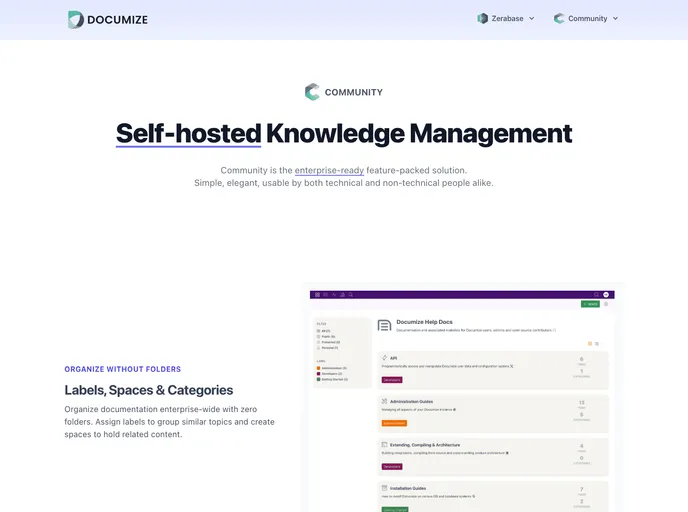Click the Community logo above the main heading
Image resolution: width=688 pixels, height=512 pixels.
344,92
